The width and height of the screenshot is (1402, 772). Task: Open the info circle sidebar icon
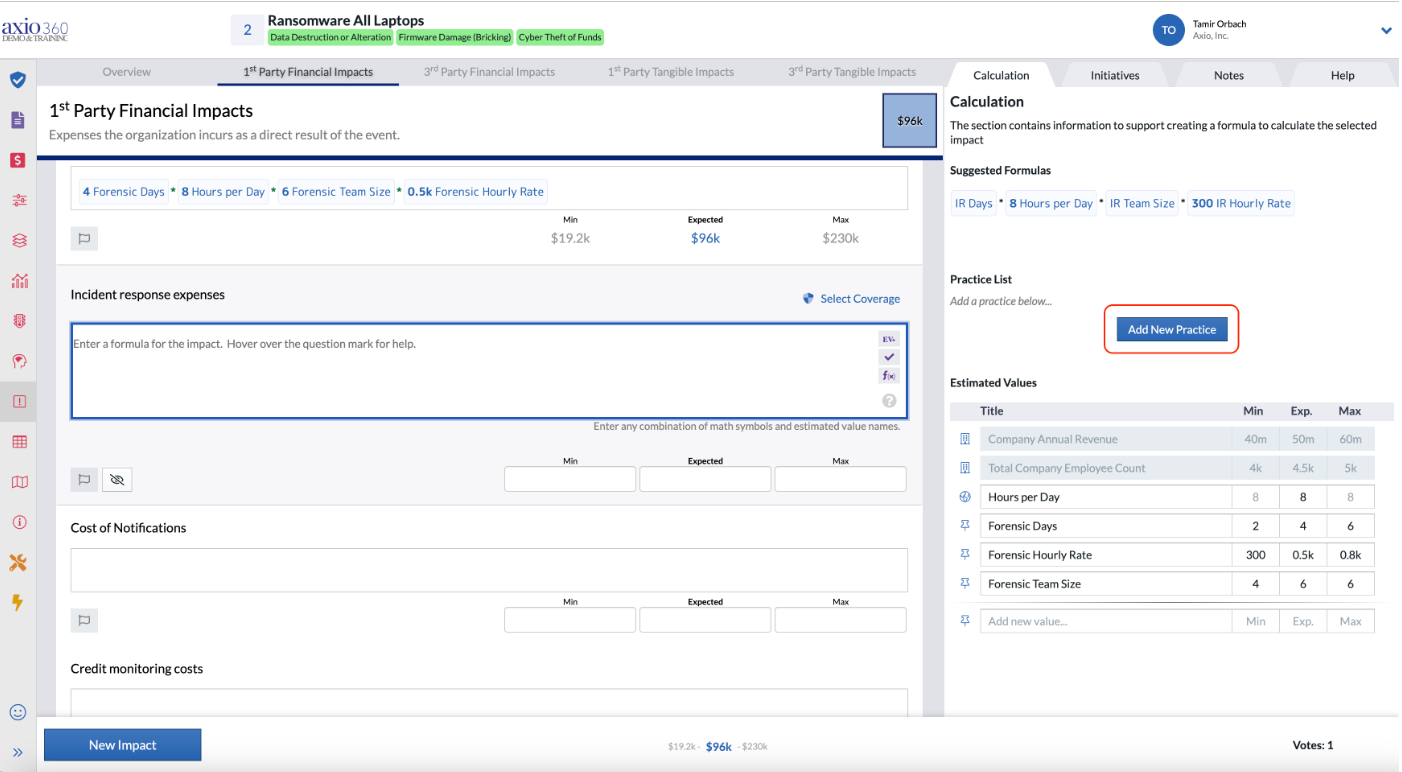click(x=19, y=522)
